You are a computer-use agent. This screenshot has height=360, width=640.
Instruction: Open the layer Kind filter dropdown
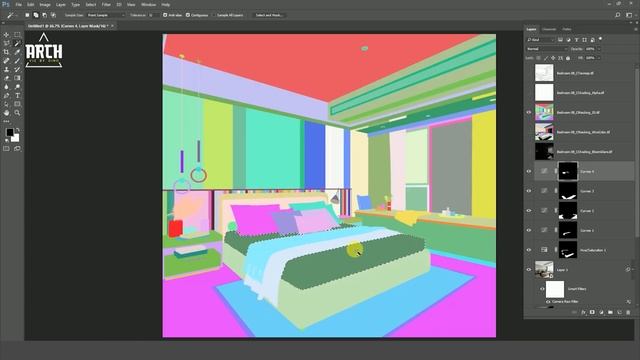coord(540,40)
